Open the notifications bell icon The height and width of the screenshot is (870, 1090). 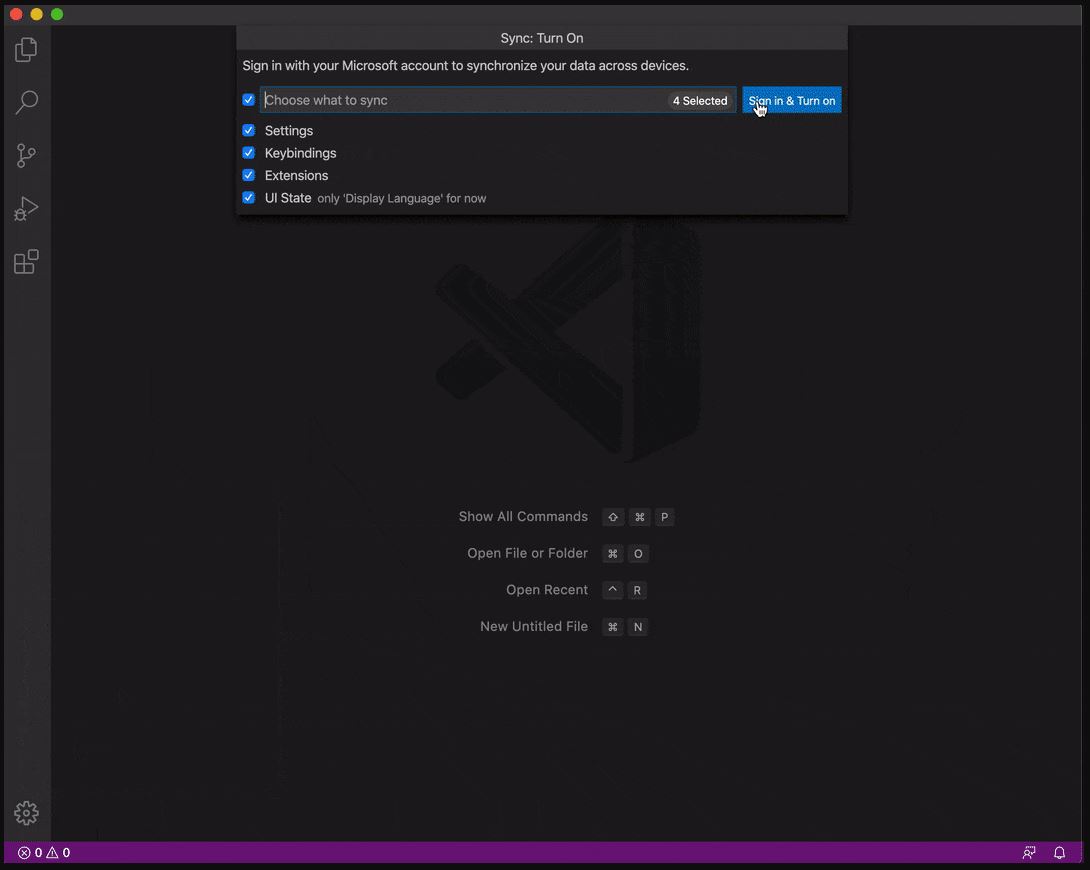click(x=1059, y=853)
